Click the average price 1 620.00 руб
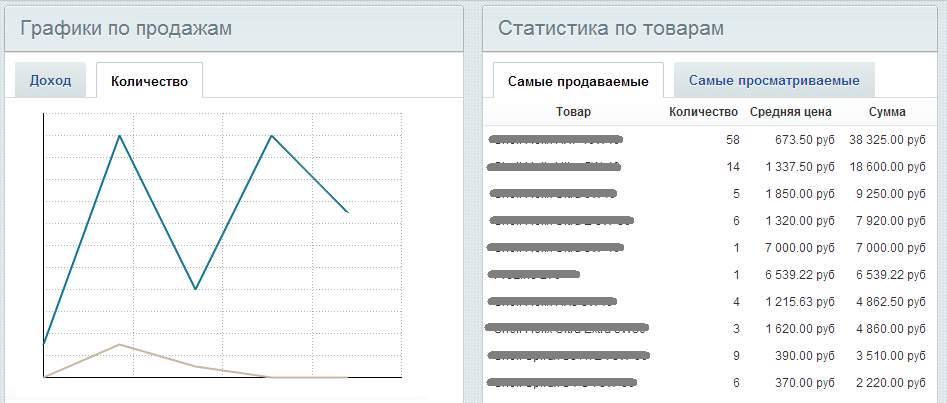This screenshot has height=403, width=947. 800,329
